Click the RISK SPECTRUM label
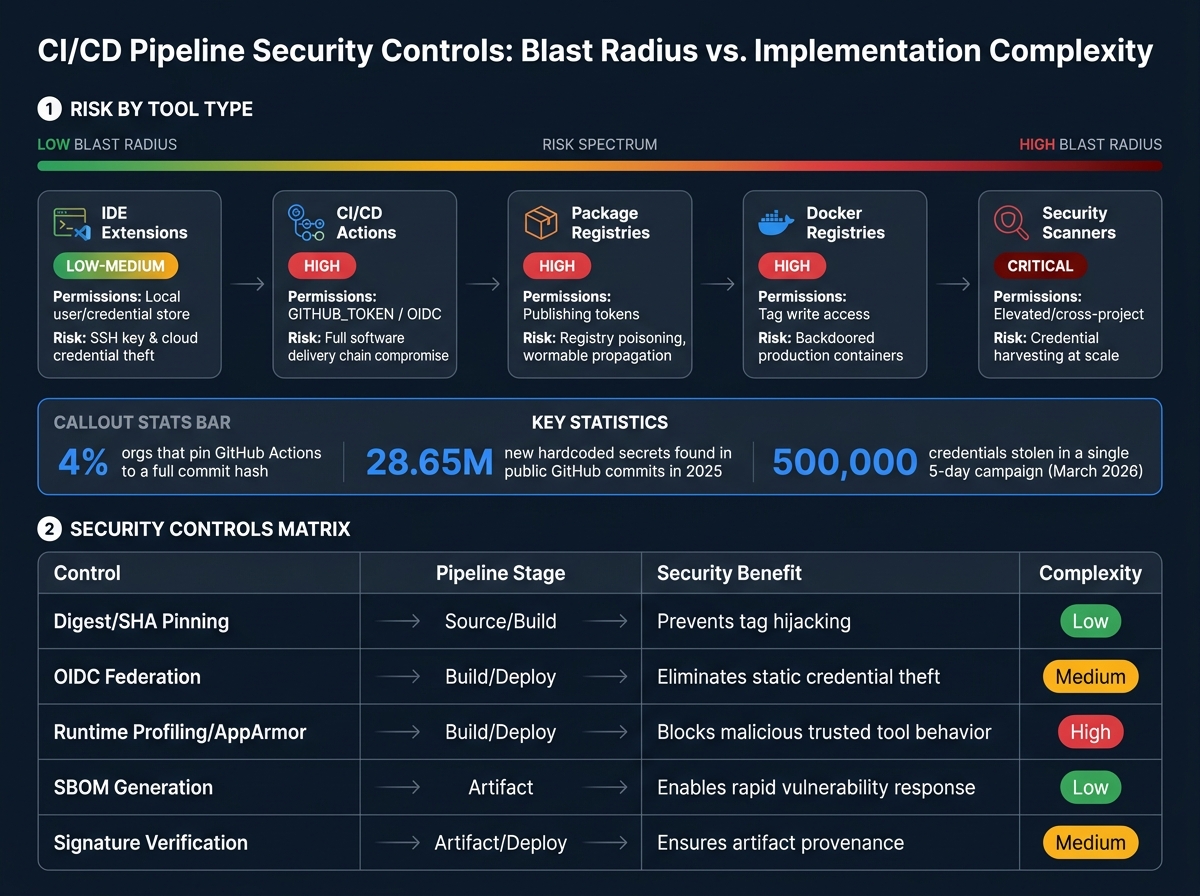Screen dimensions: 1200x896 point(600,144)
